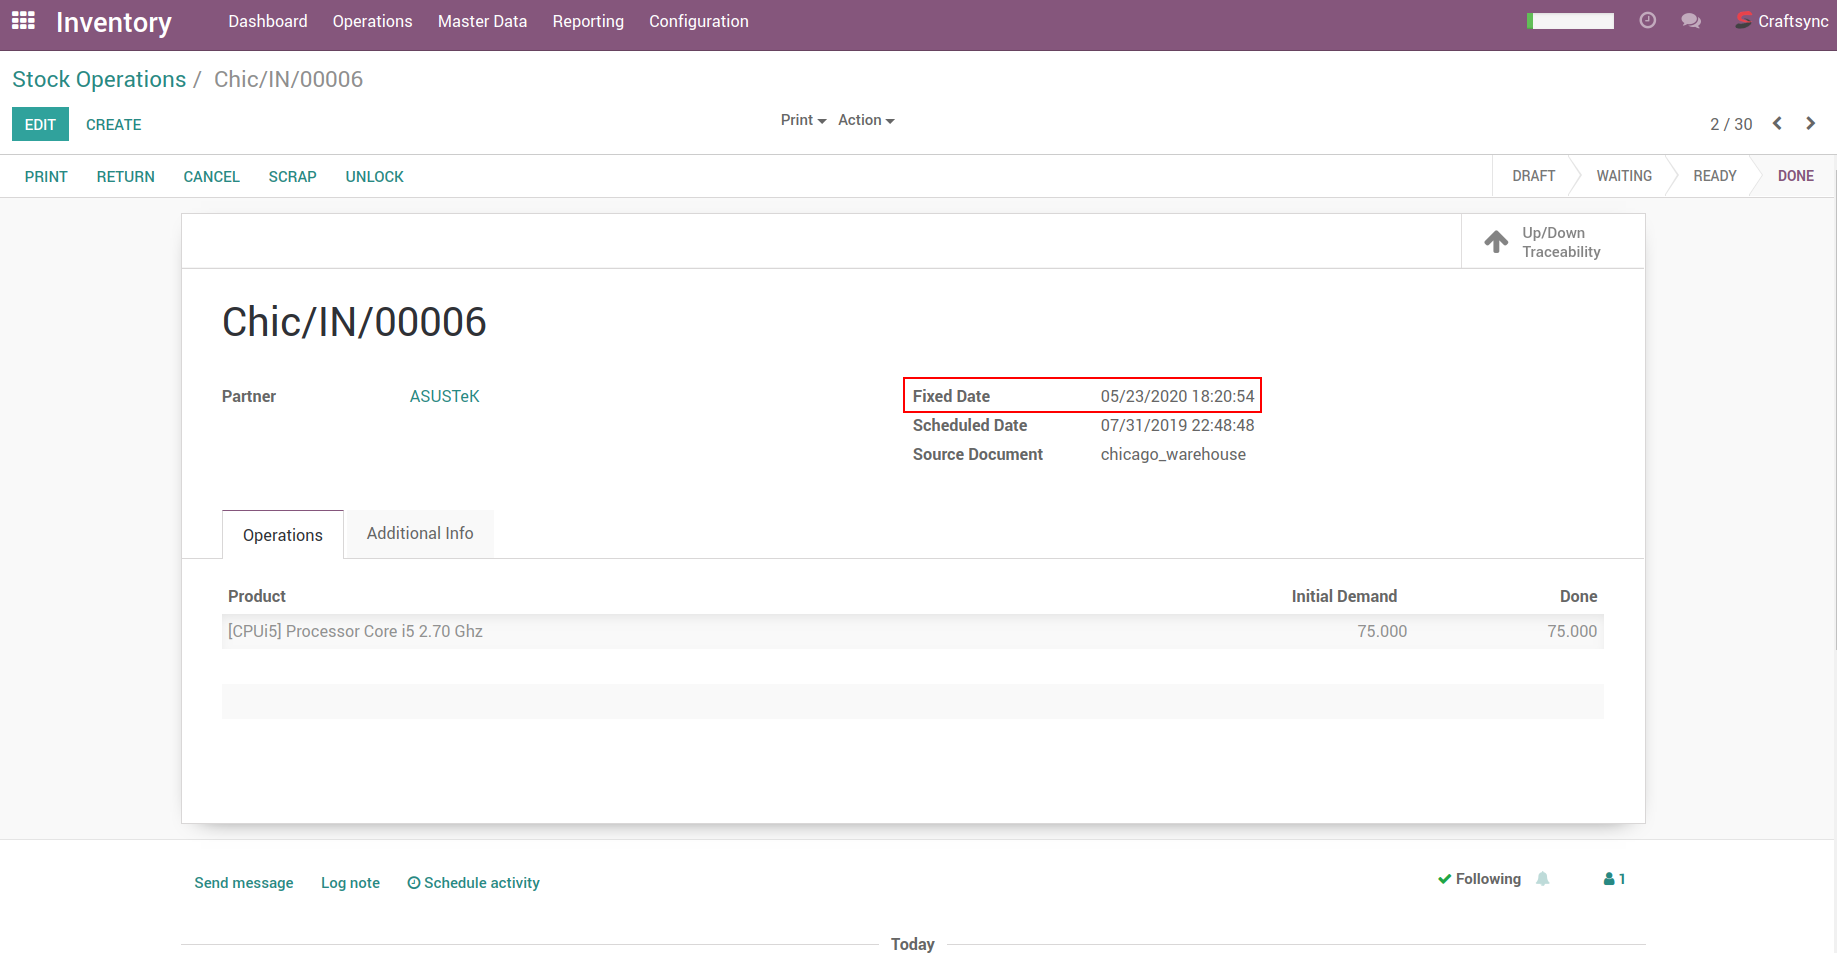This screenshot has width=1837, height=953.
Task: Open the conversations chat icon
Action: click(x=1691, y=21)
